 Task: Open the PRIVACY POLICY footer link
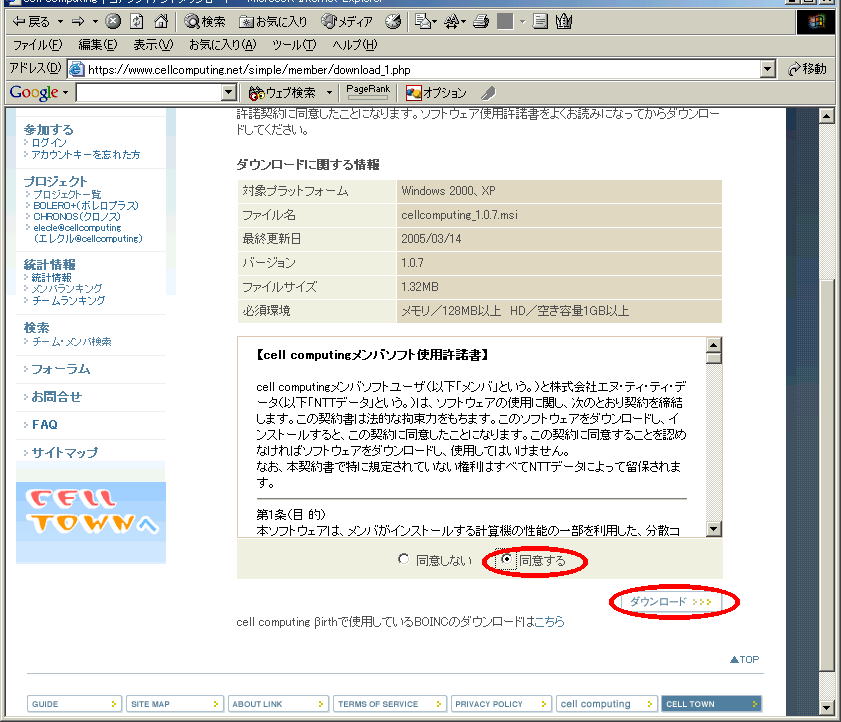(500, 704)
